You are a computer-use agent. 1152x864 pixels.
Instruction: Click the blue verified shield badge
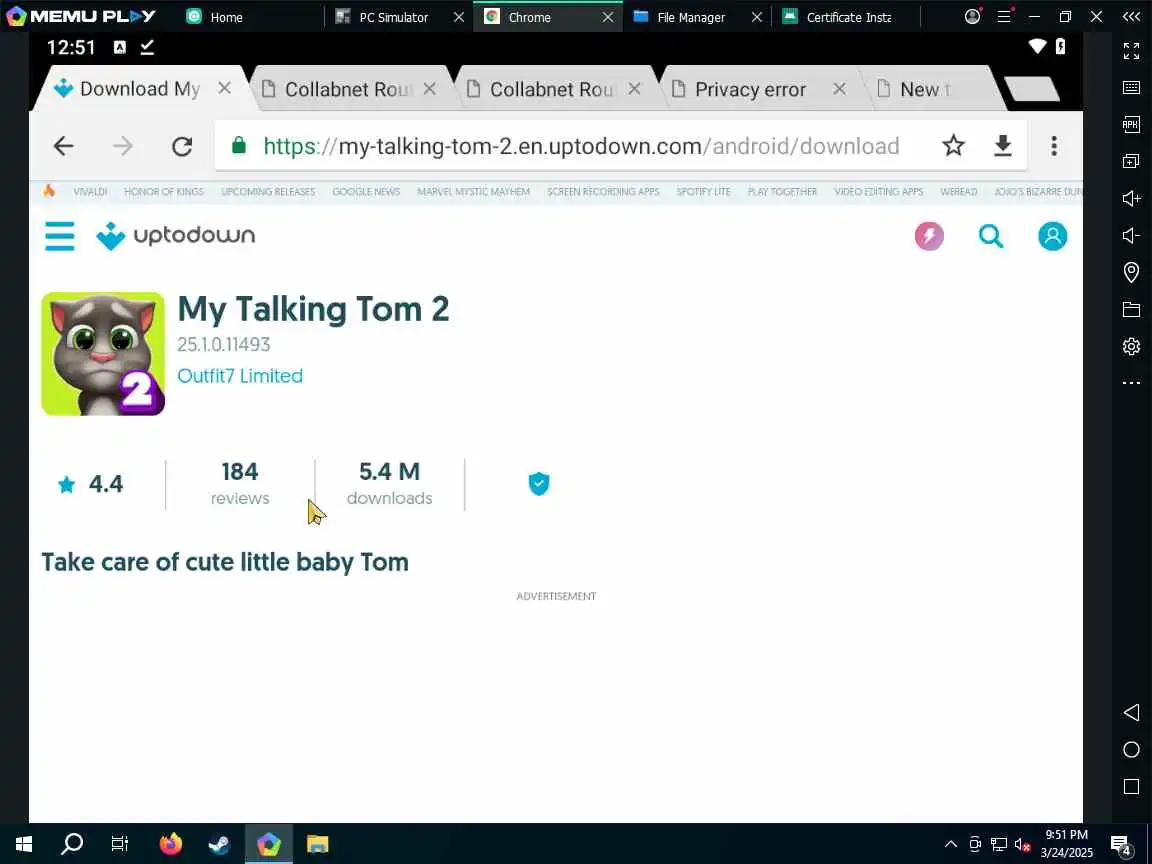point(539,483)
